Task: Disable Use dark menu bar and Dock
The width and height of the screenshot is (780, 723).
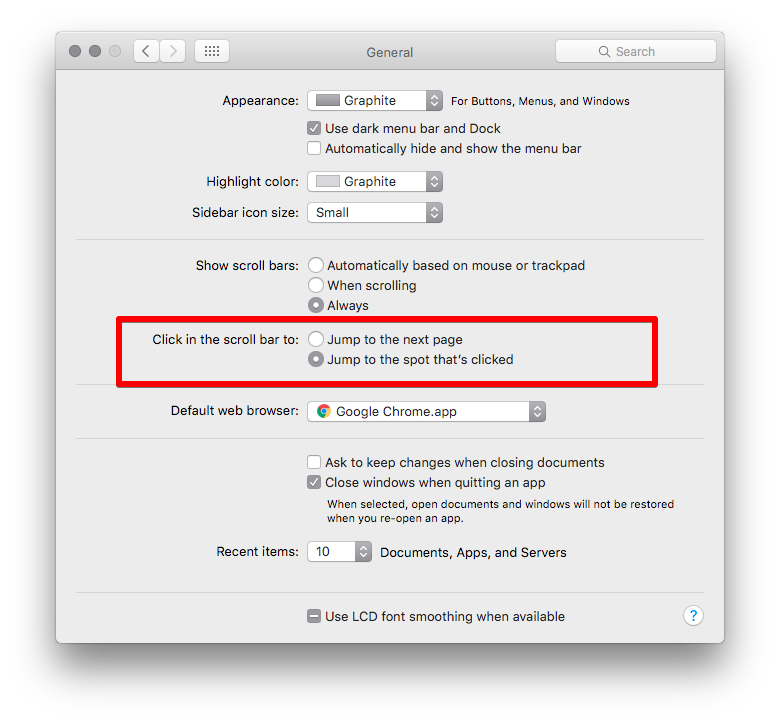Action: tap(314, 128)
